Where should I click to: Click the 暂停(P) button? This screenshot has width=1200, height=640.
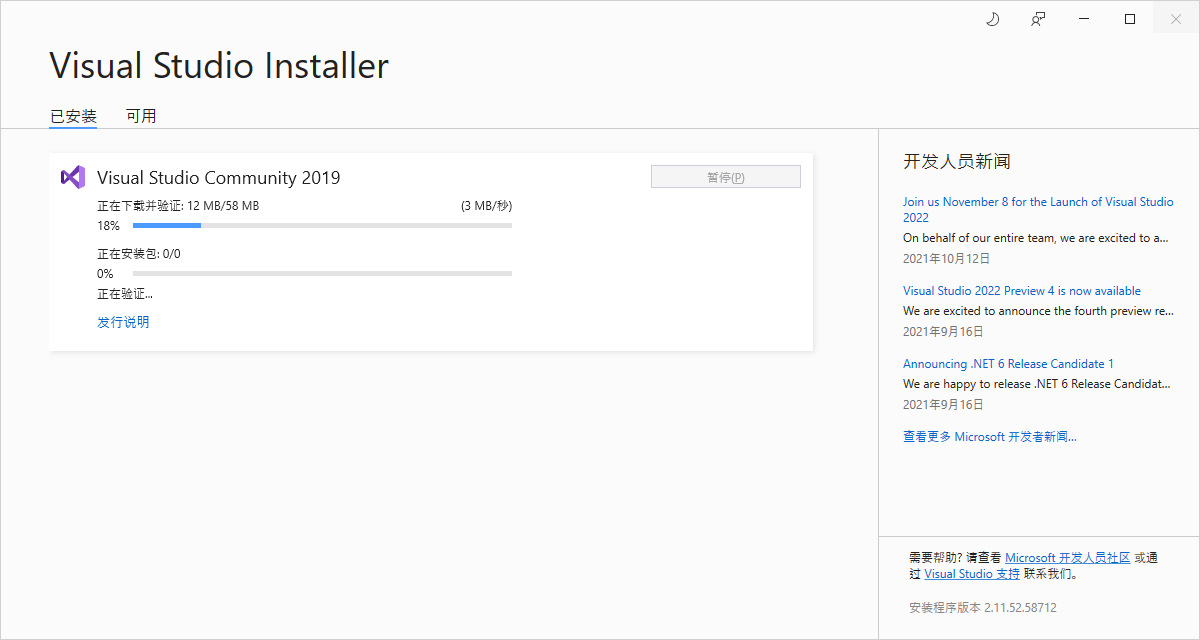[x=726, y=177]
